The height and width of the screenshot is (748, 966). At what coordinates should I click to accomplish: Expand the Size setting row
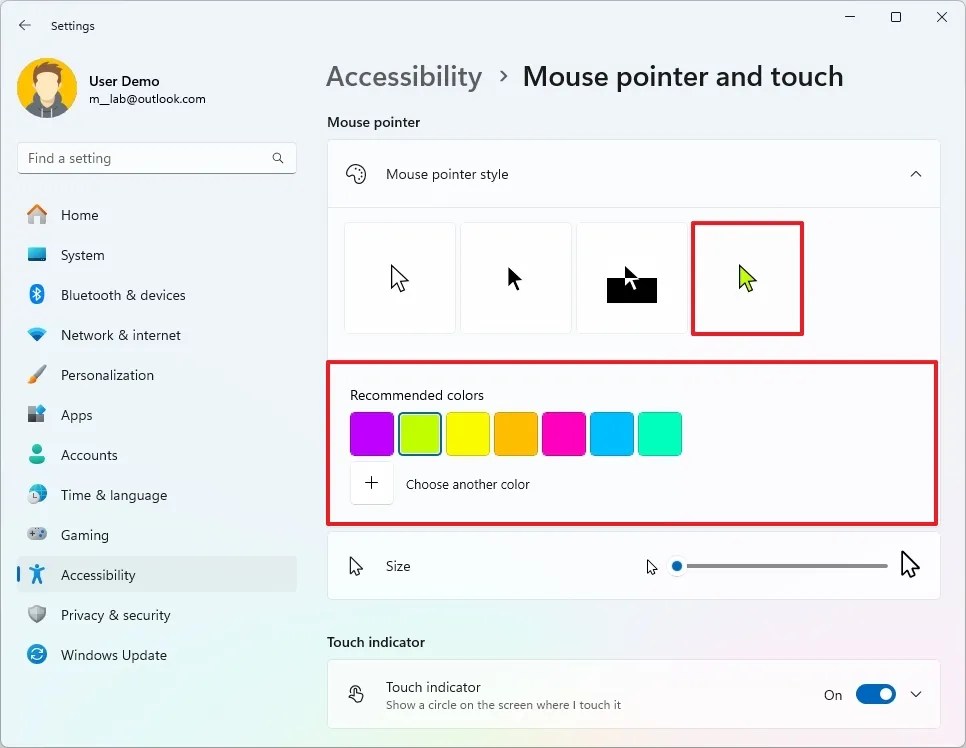pos(632,566)
